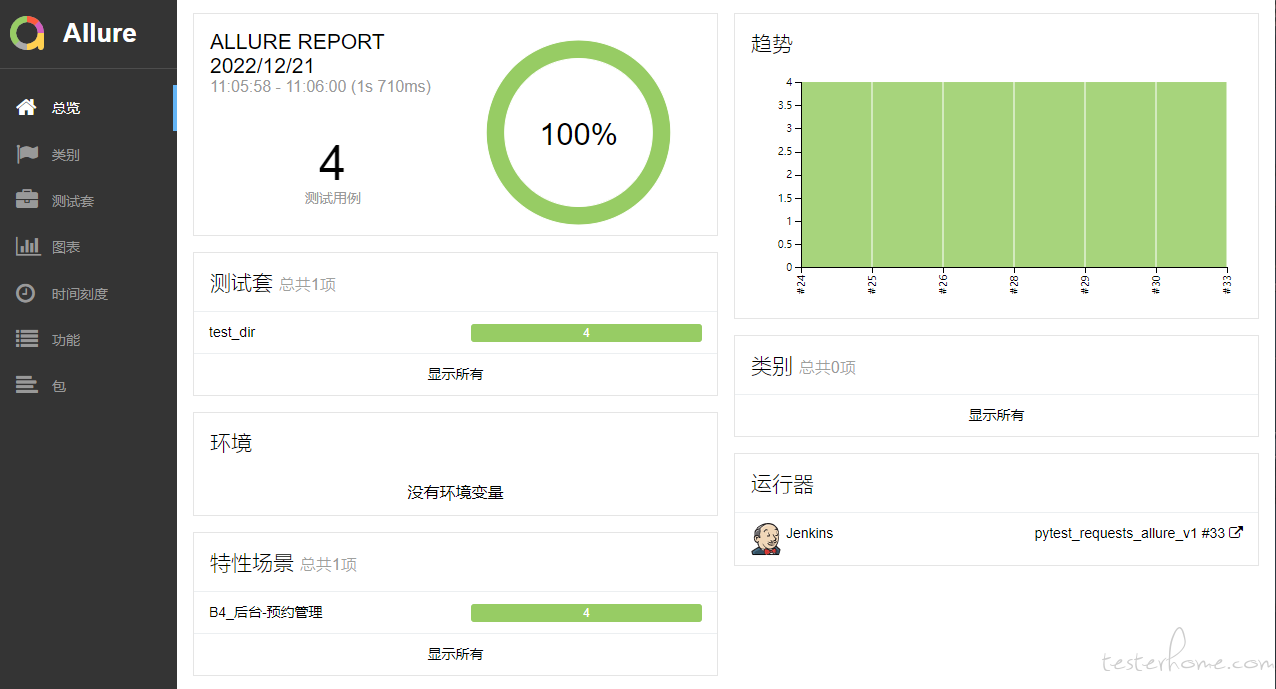Click the ALLURE REPORT 2022/12/21 title
The image size is (1276, 689).
pos(297,54)
